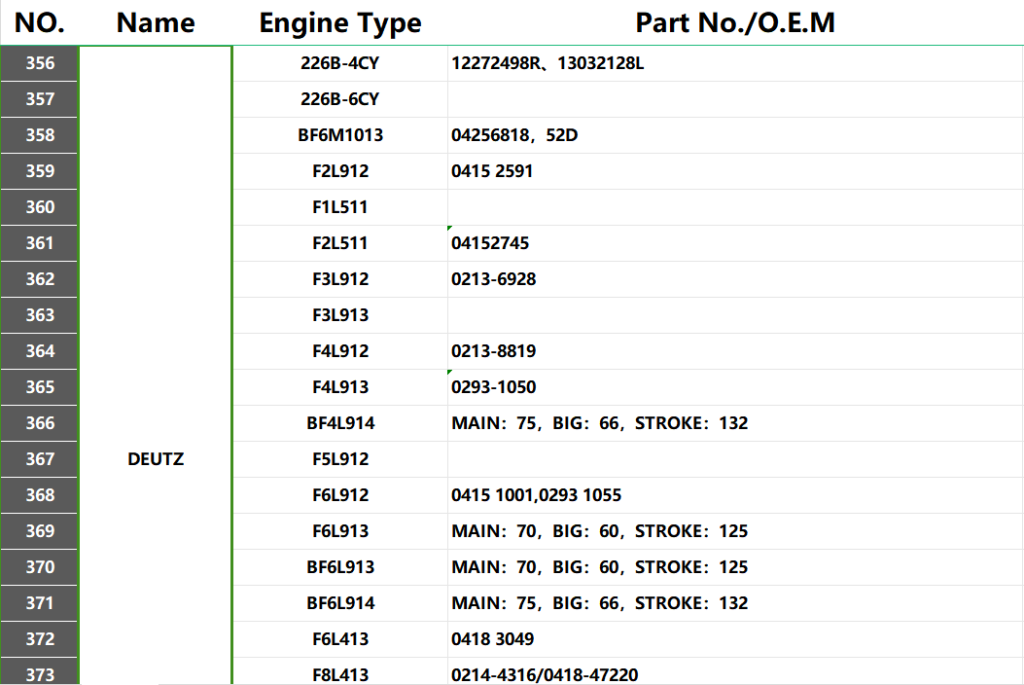Select engine type cell F2L511
The height and width of the screenshot is (685, 1024).
[x=340, y=243]
